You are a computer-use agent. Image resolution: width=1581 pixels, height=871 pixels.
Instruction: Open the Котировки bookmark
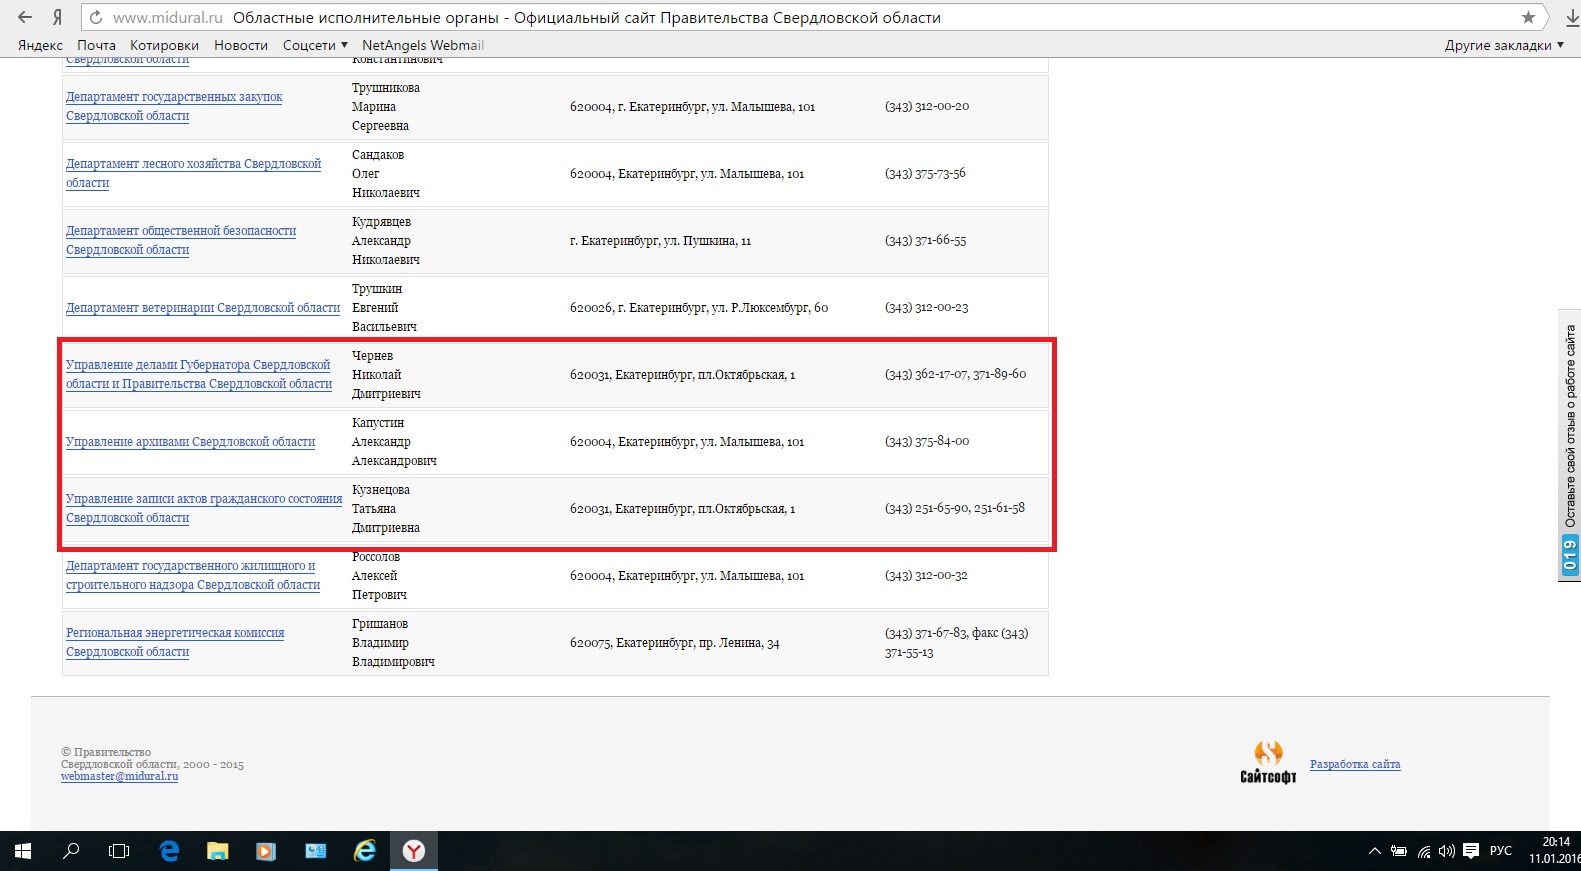tap(164, 45)
